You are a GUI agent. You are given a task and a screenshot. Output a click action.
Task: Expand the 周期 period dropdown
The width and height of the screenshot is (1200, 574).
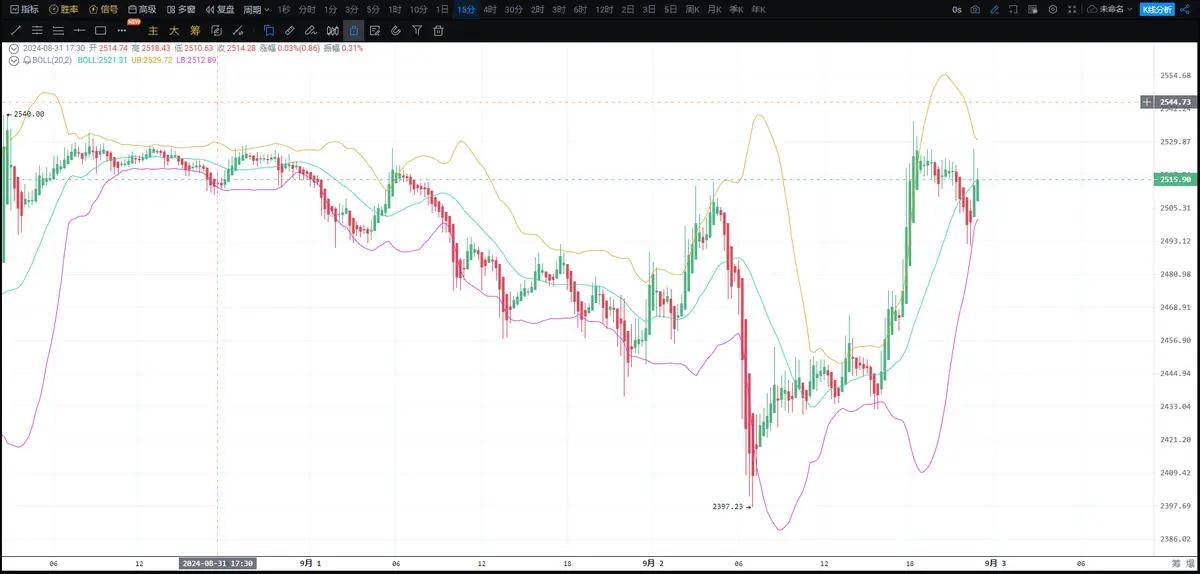(255, 9)
